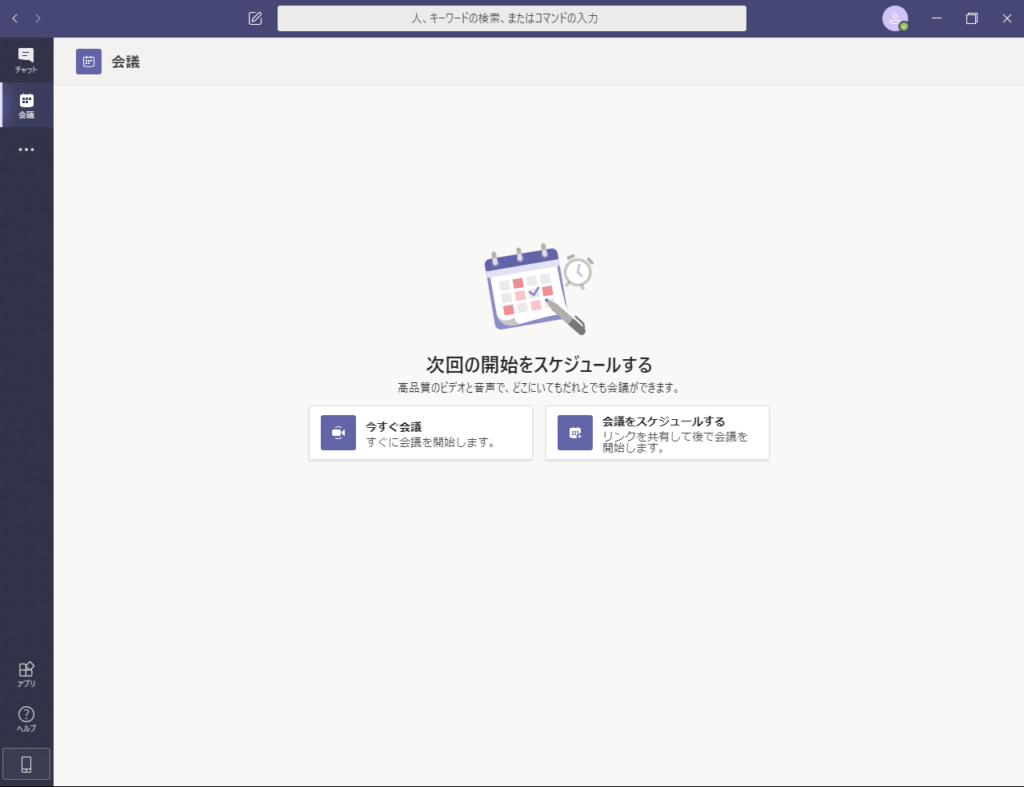
Task: Click the search and command input box
Action: (512, 18)
